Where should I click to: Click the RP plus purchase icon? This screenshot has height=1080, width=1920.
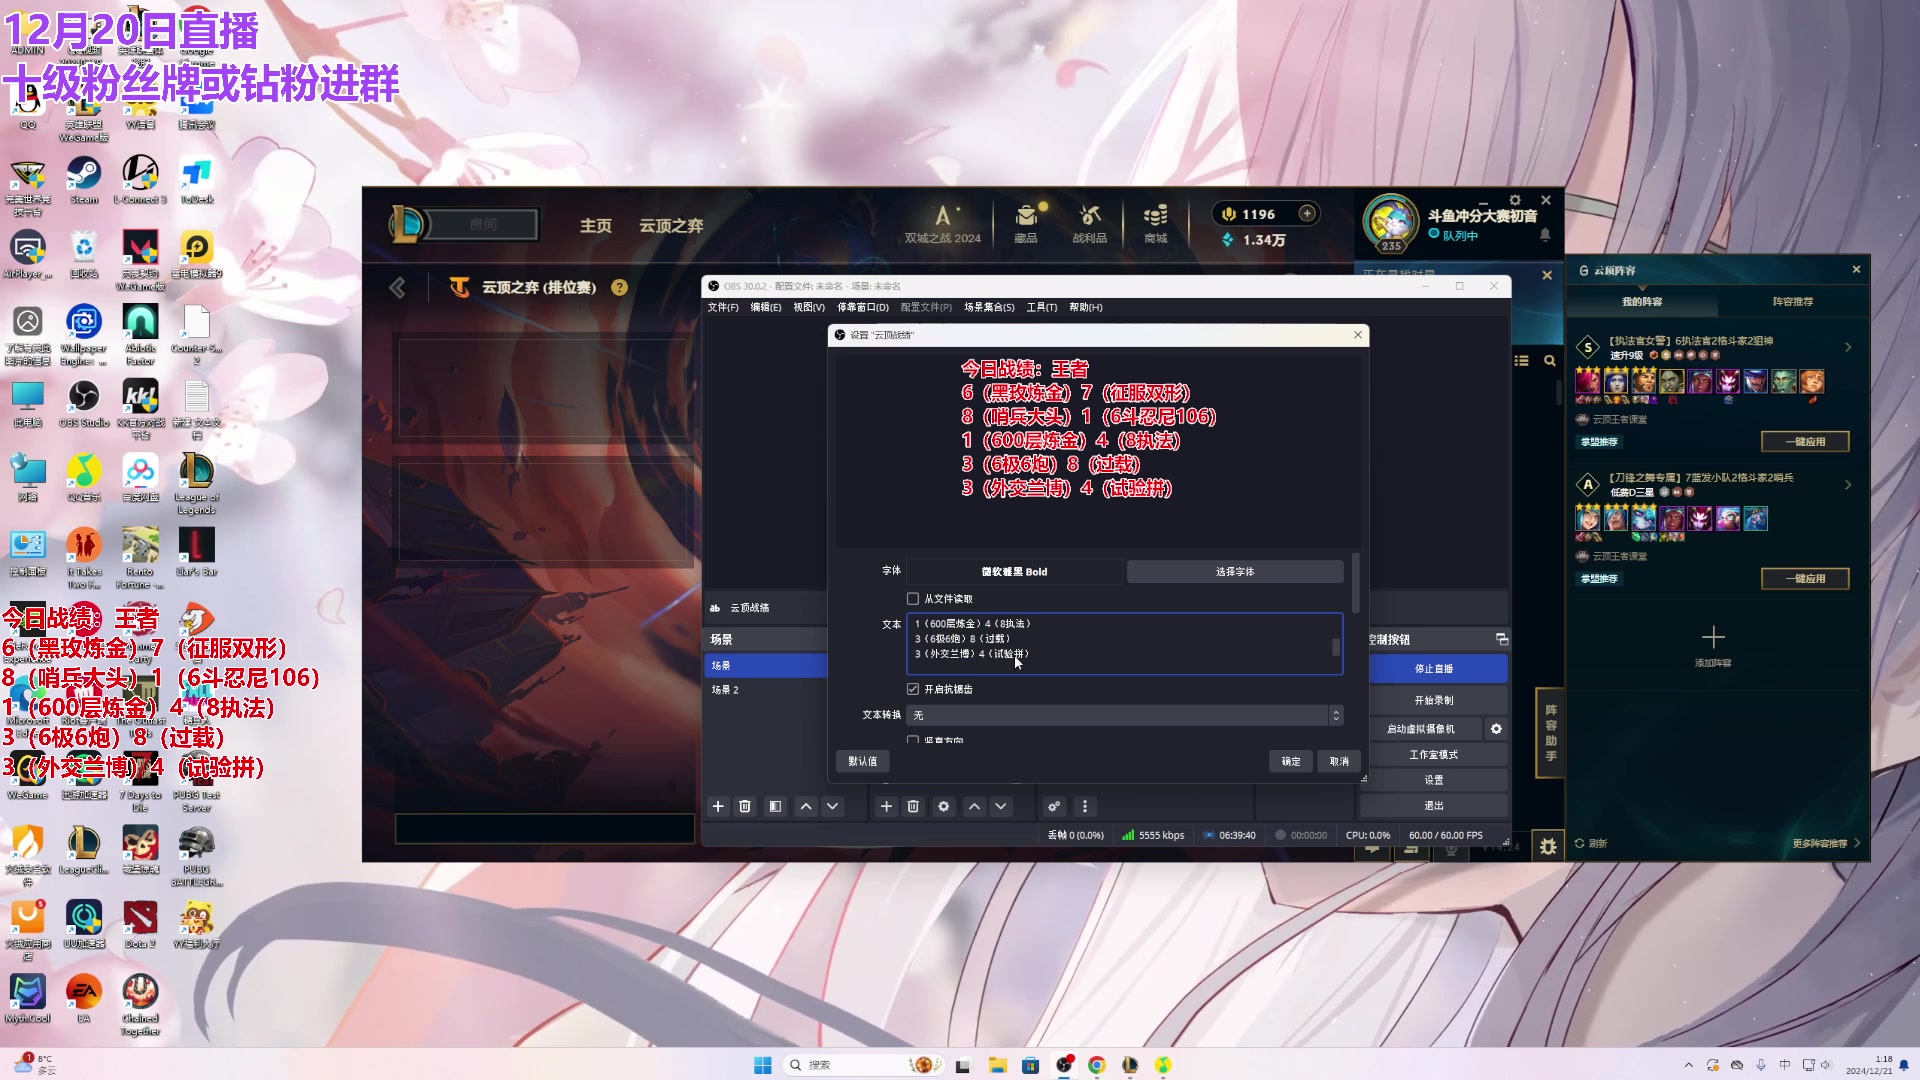coord(1307,214)
